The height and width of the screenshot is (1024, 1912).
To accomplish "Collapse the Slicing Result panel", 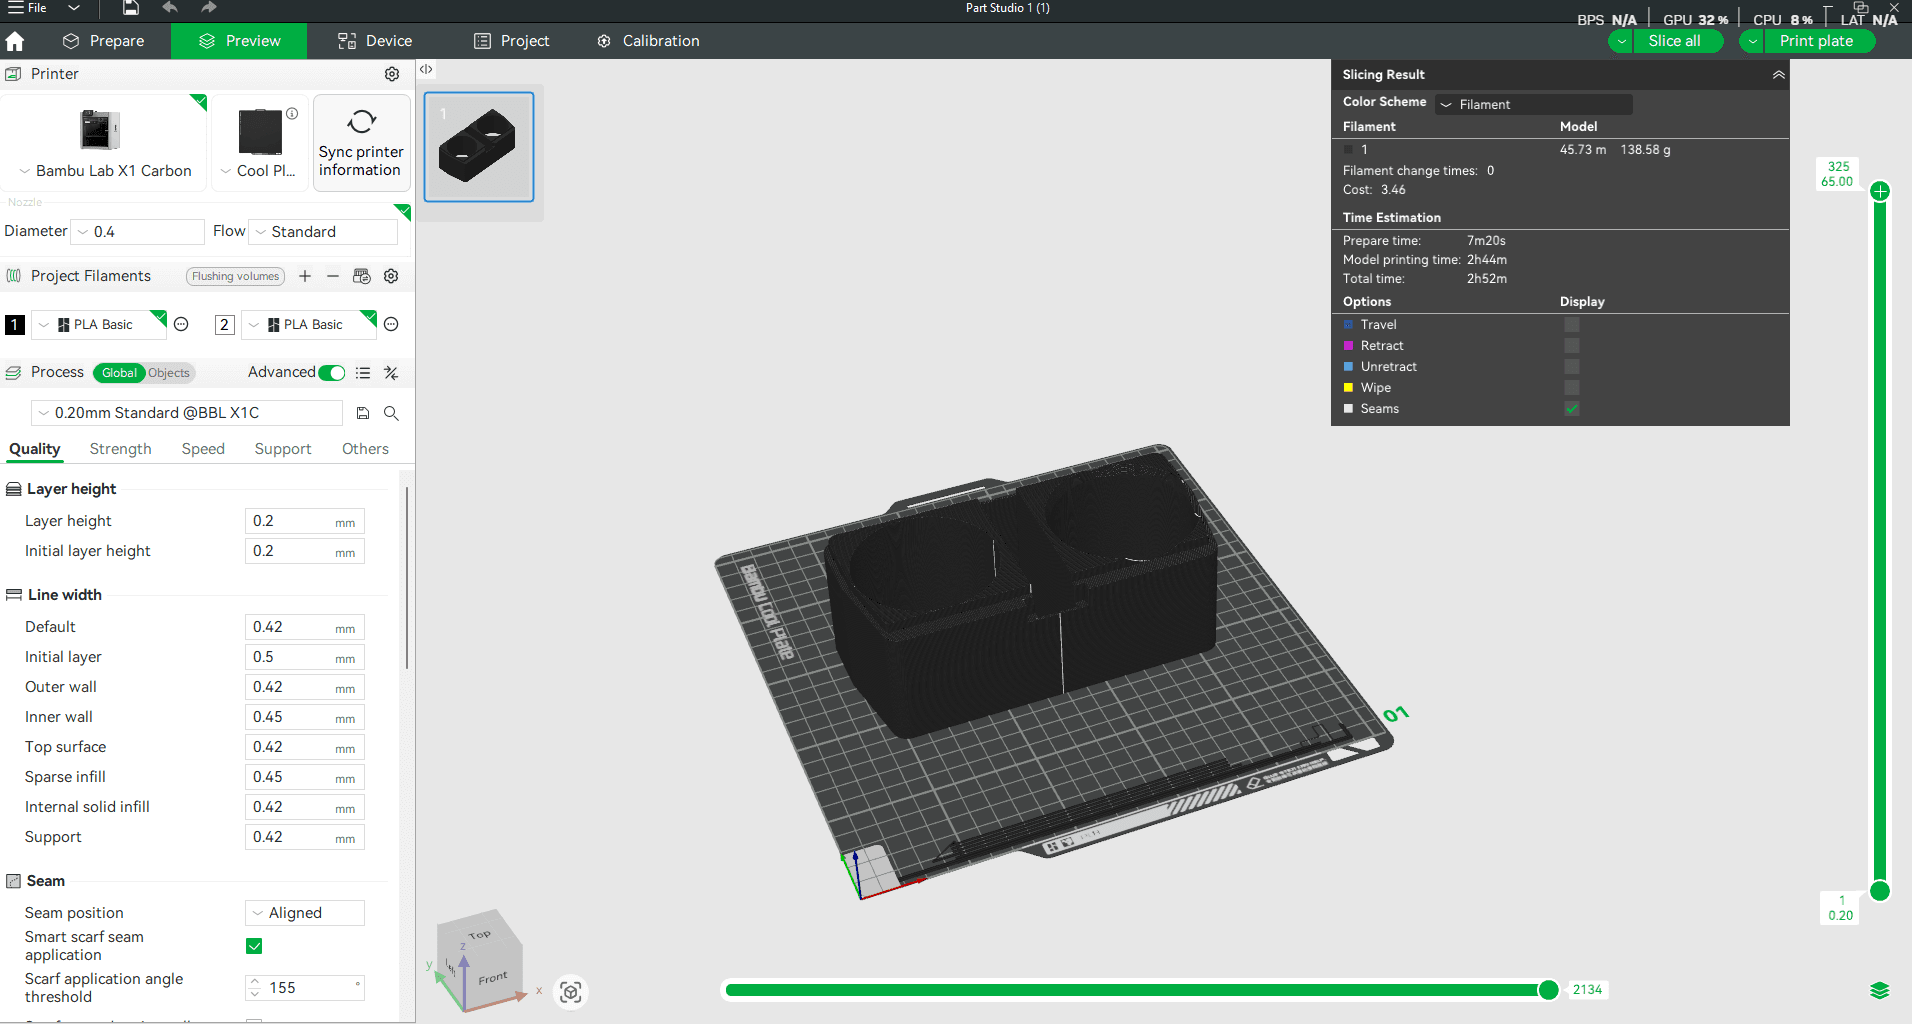I will (1778, 75).
